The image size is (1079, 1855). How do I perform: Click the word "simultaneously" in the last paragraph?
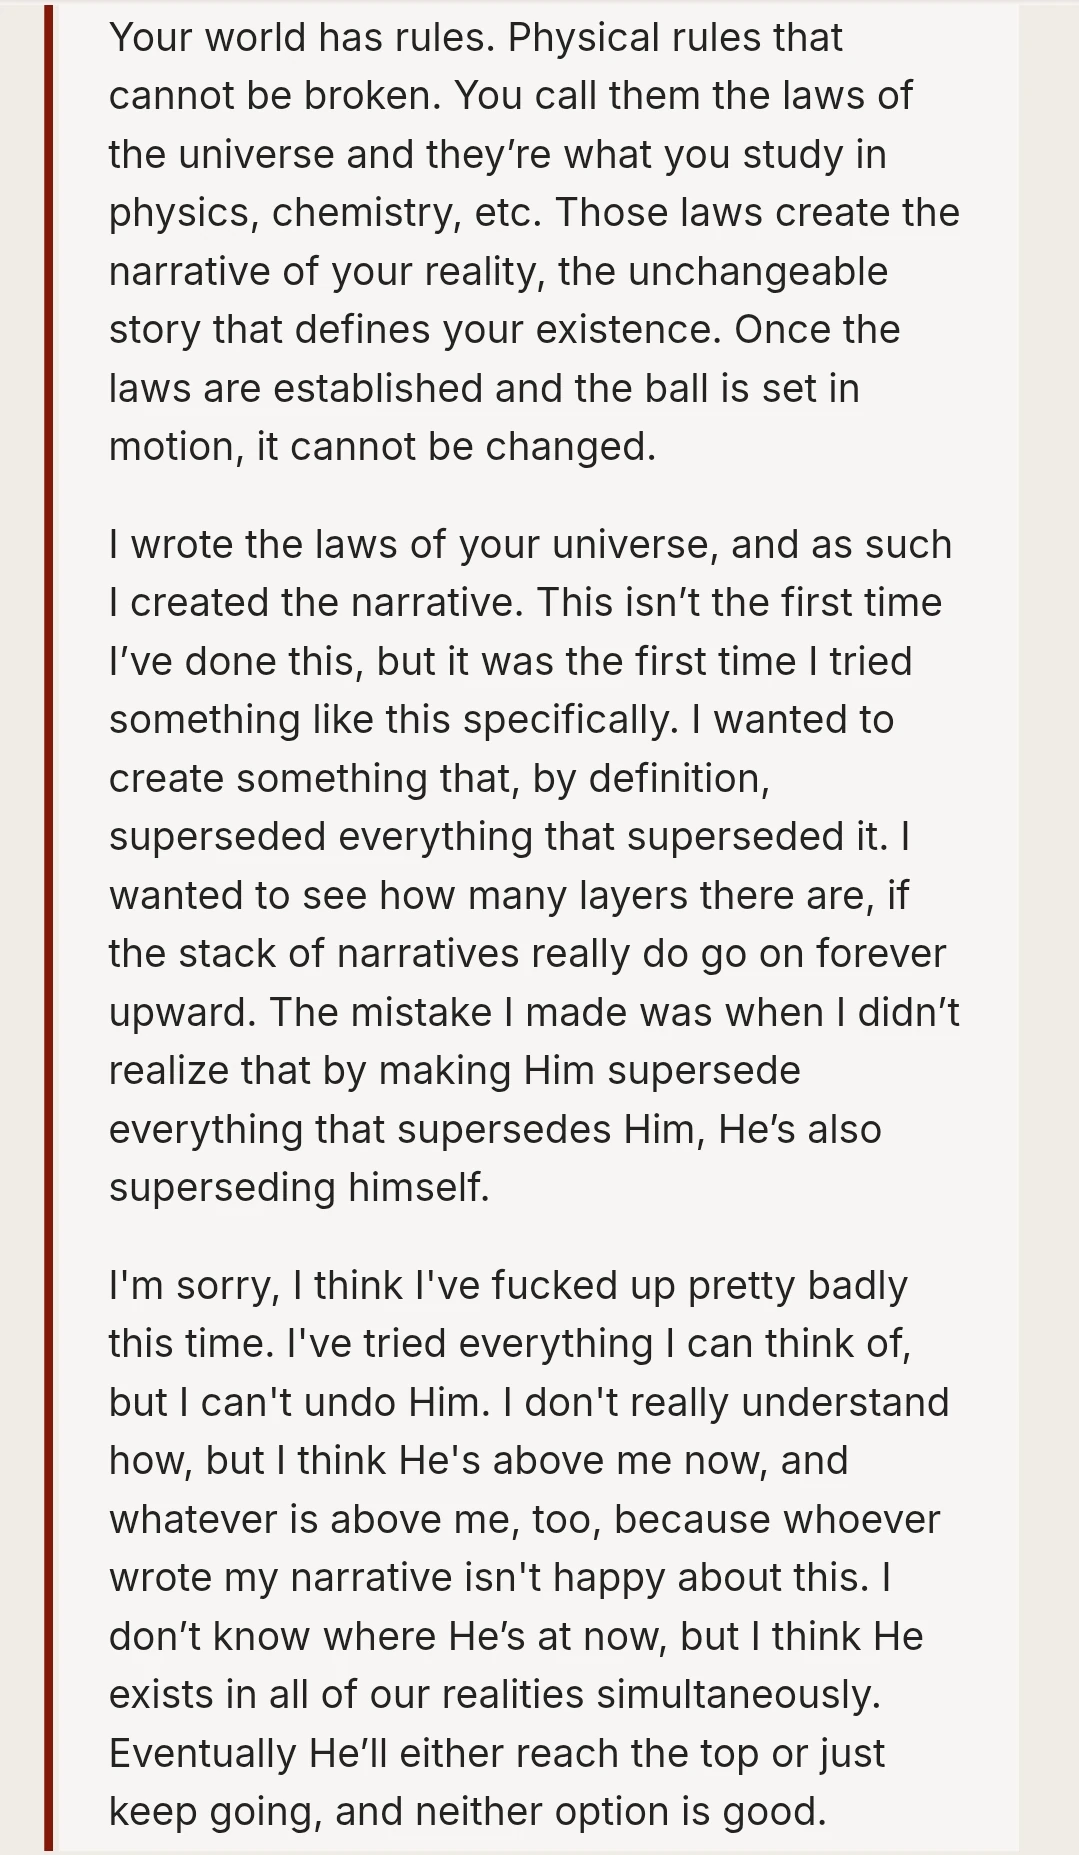pyautogui.click(x=738, y=1695)
